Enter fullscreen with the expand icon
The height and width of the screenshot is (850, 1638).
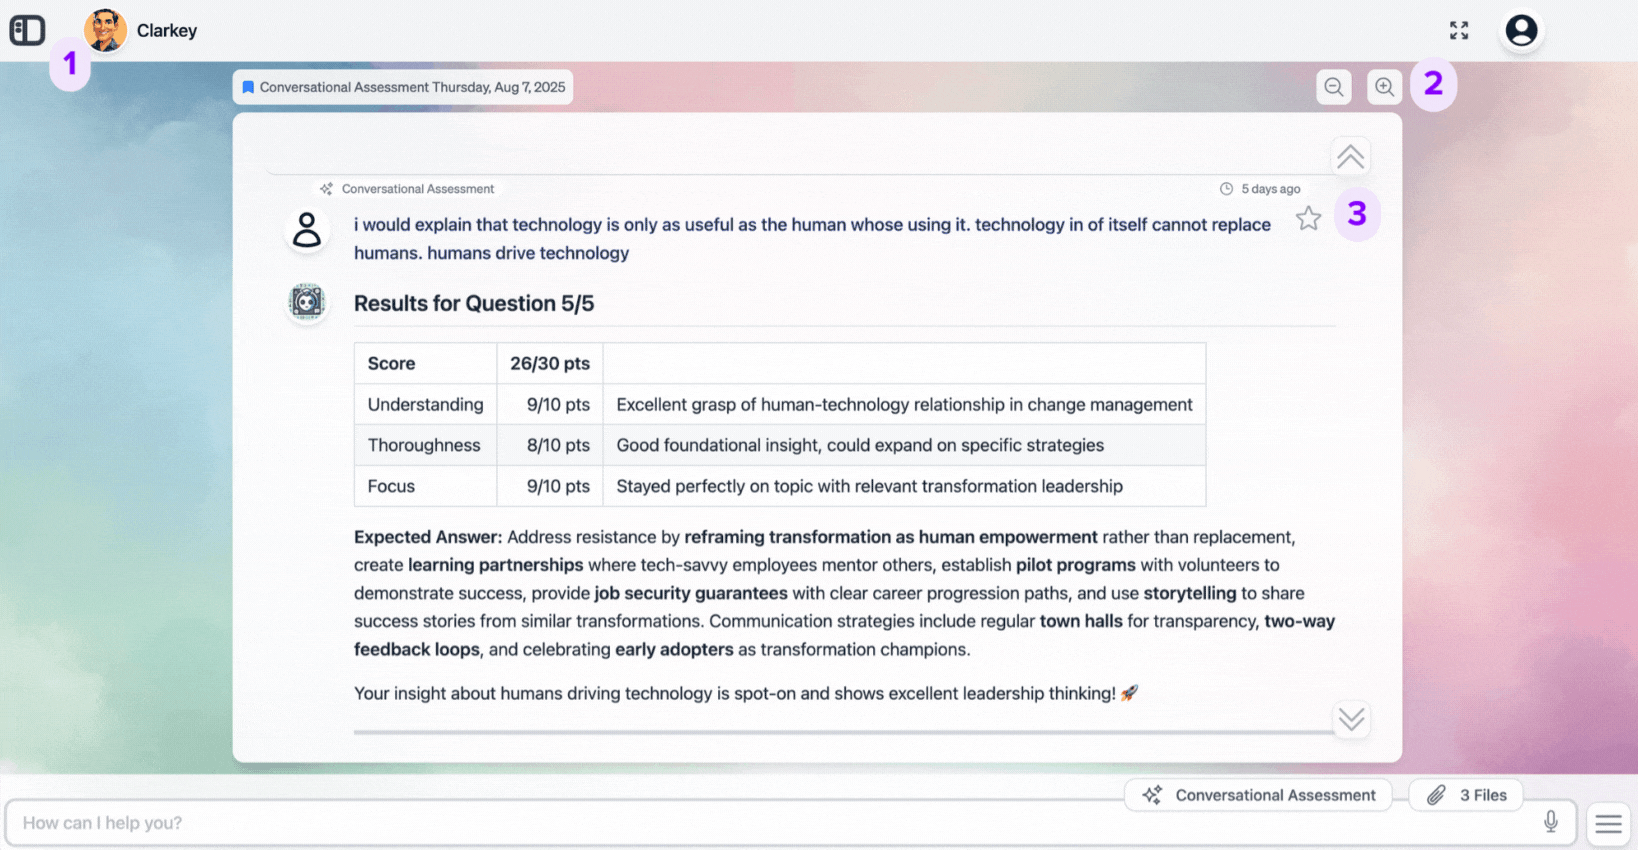point(1459,30)
